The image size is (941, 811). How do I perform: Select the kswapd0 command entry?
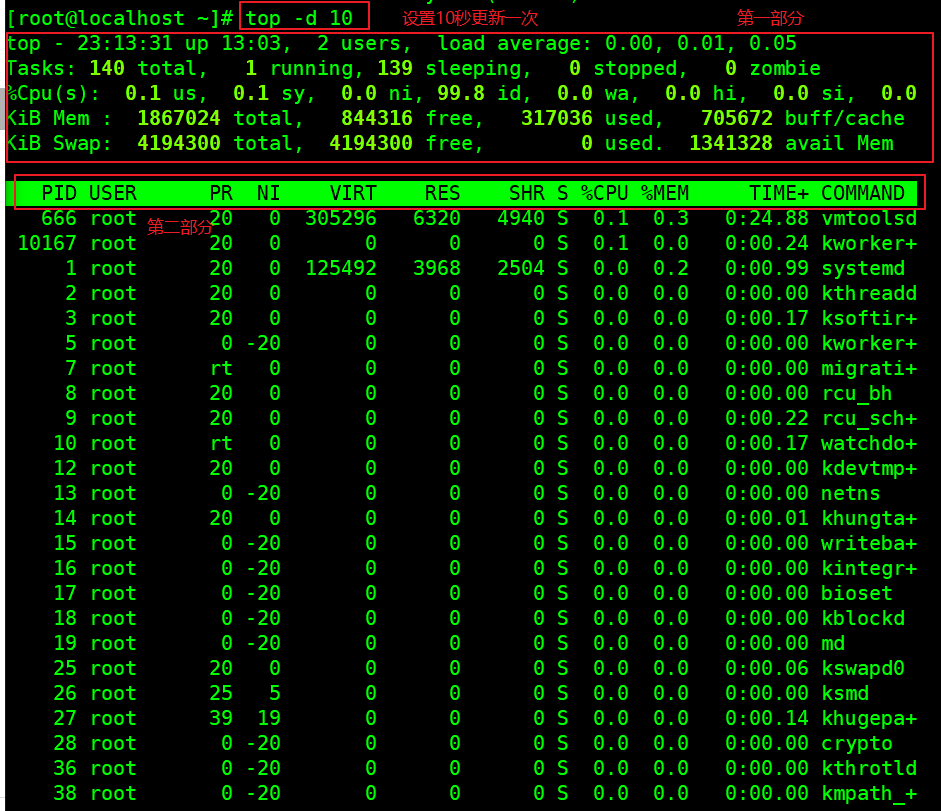863,669
